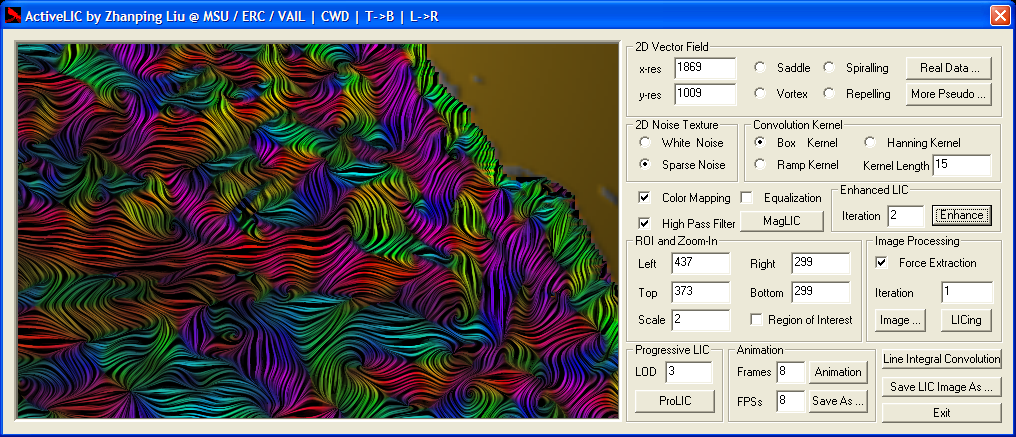The image size is (1016, 437).
Task: Disable the Color Mapping checkbox
Action: [x=645, y=197]
